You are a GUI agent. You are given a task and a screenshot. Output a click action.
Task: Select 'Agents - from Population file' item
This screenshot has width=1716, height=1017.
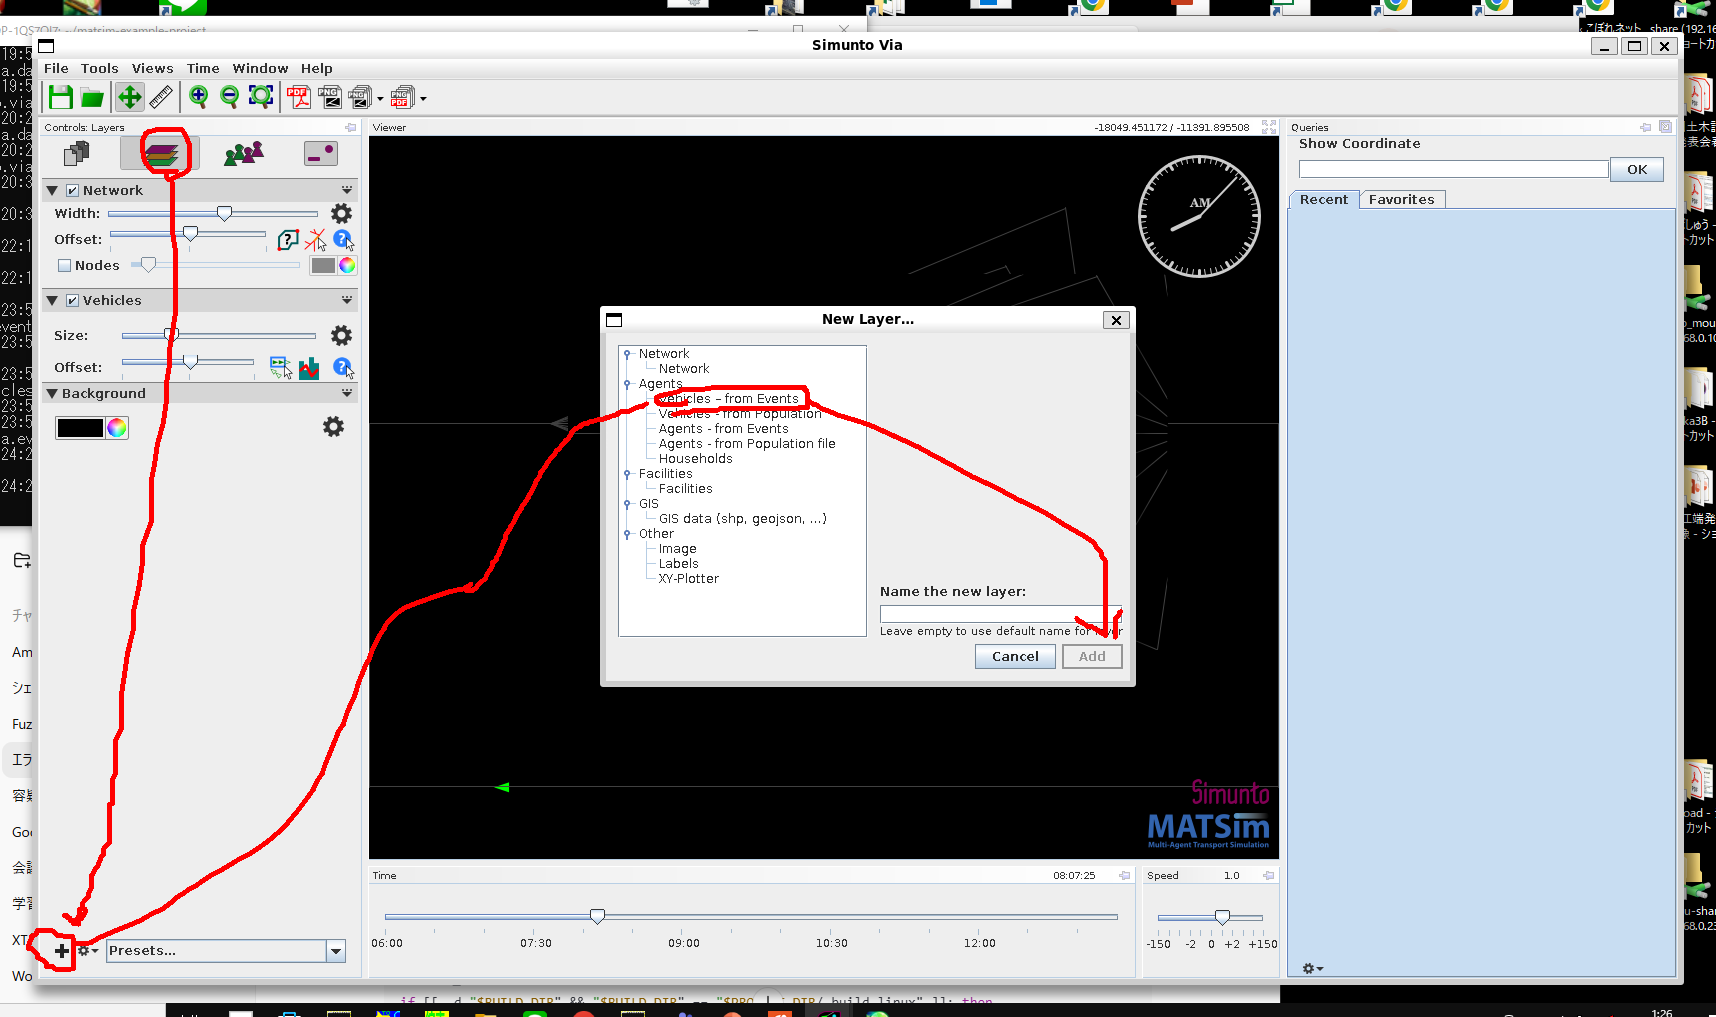click(x=746, y=444)
